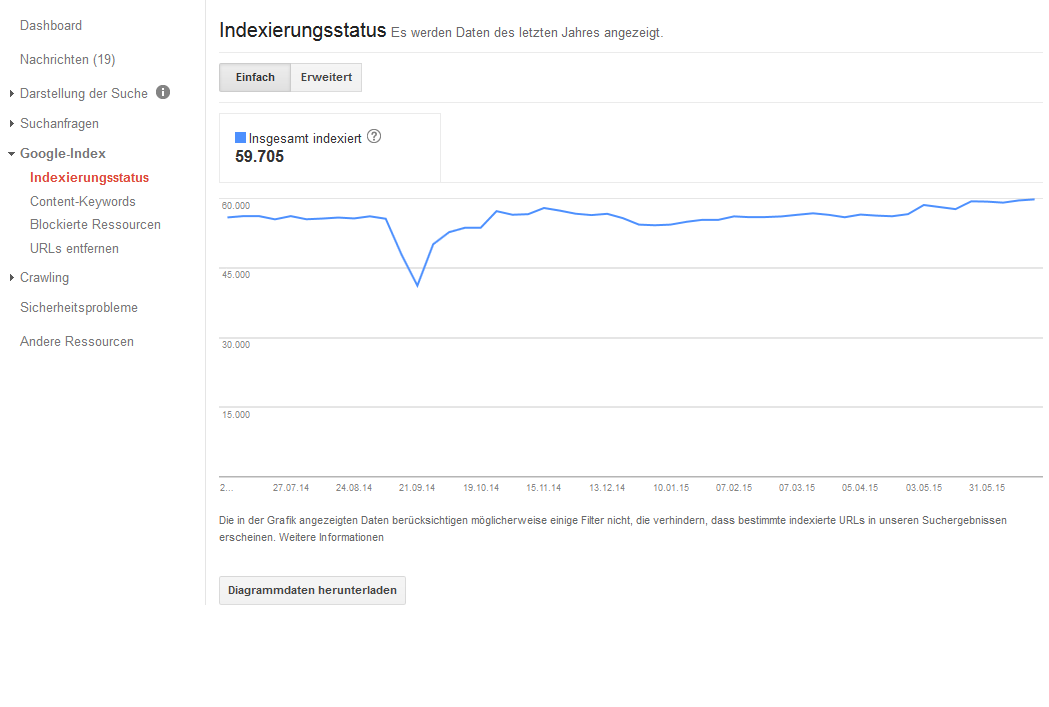Click the 15.000 y-axis label
The image size is (1049, 707).
pyautogui.click(x=235, y=415)
